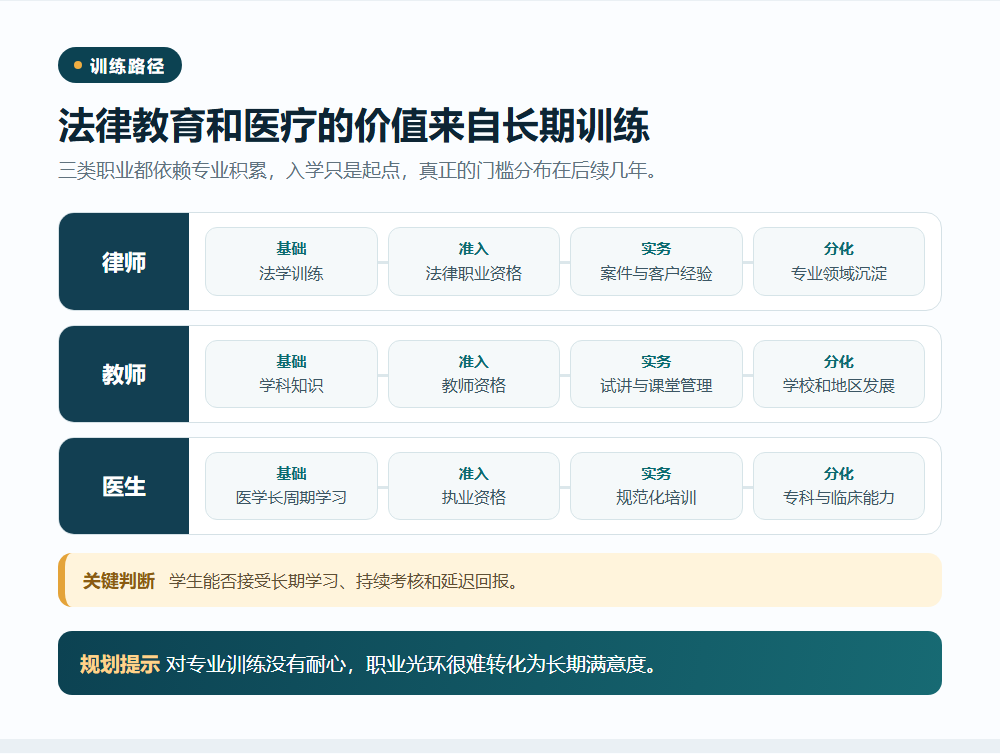1000x754 pixels.
Task: Click the 专科与临床能力 card
Action: [839, 486]
